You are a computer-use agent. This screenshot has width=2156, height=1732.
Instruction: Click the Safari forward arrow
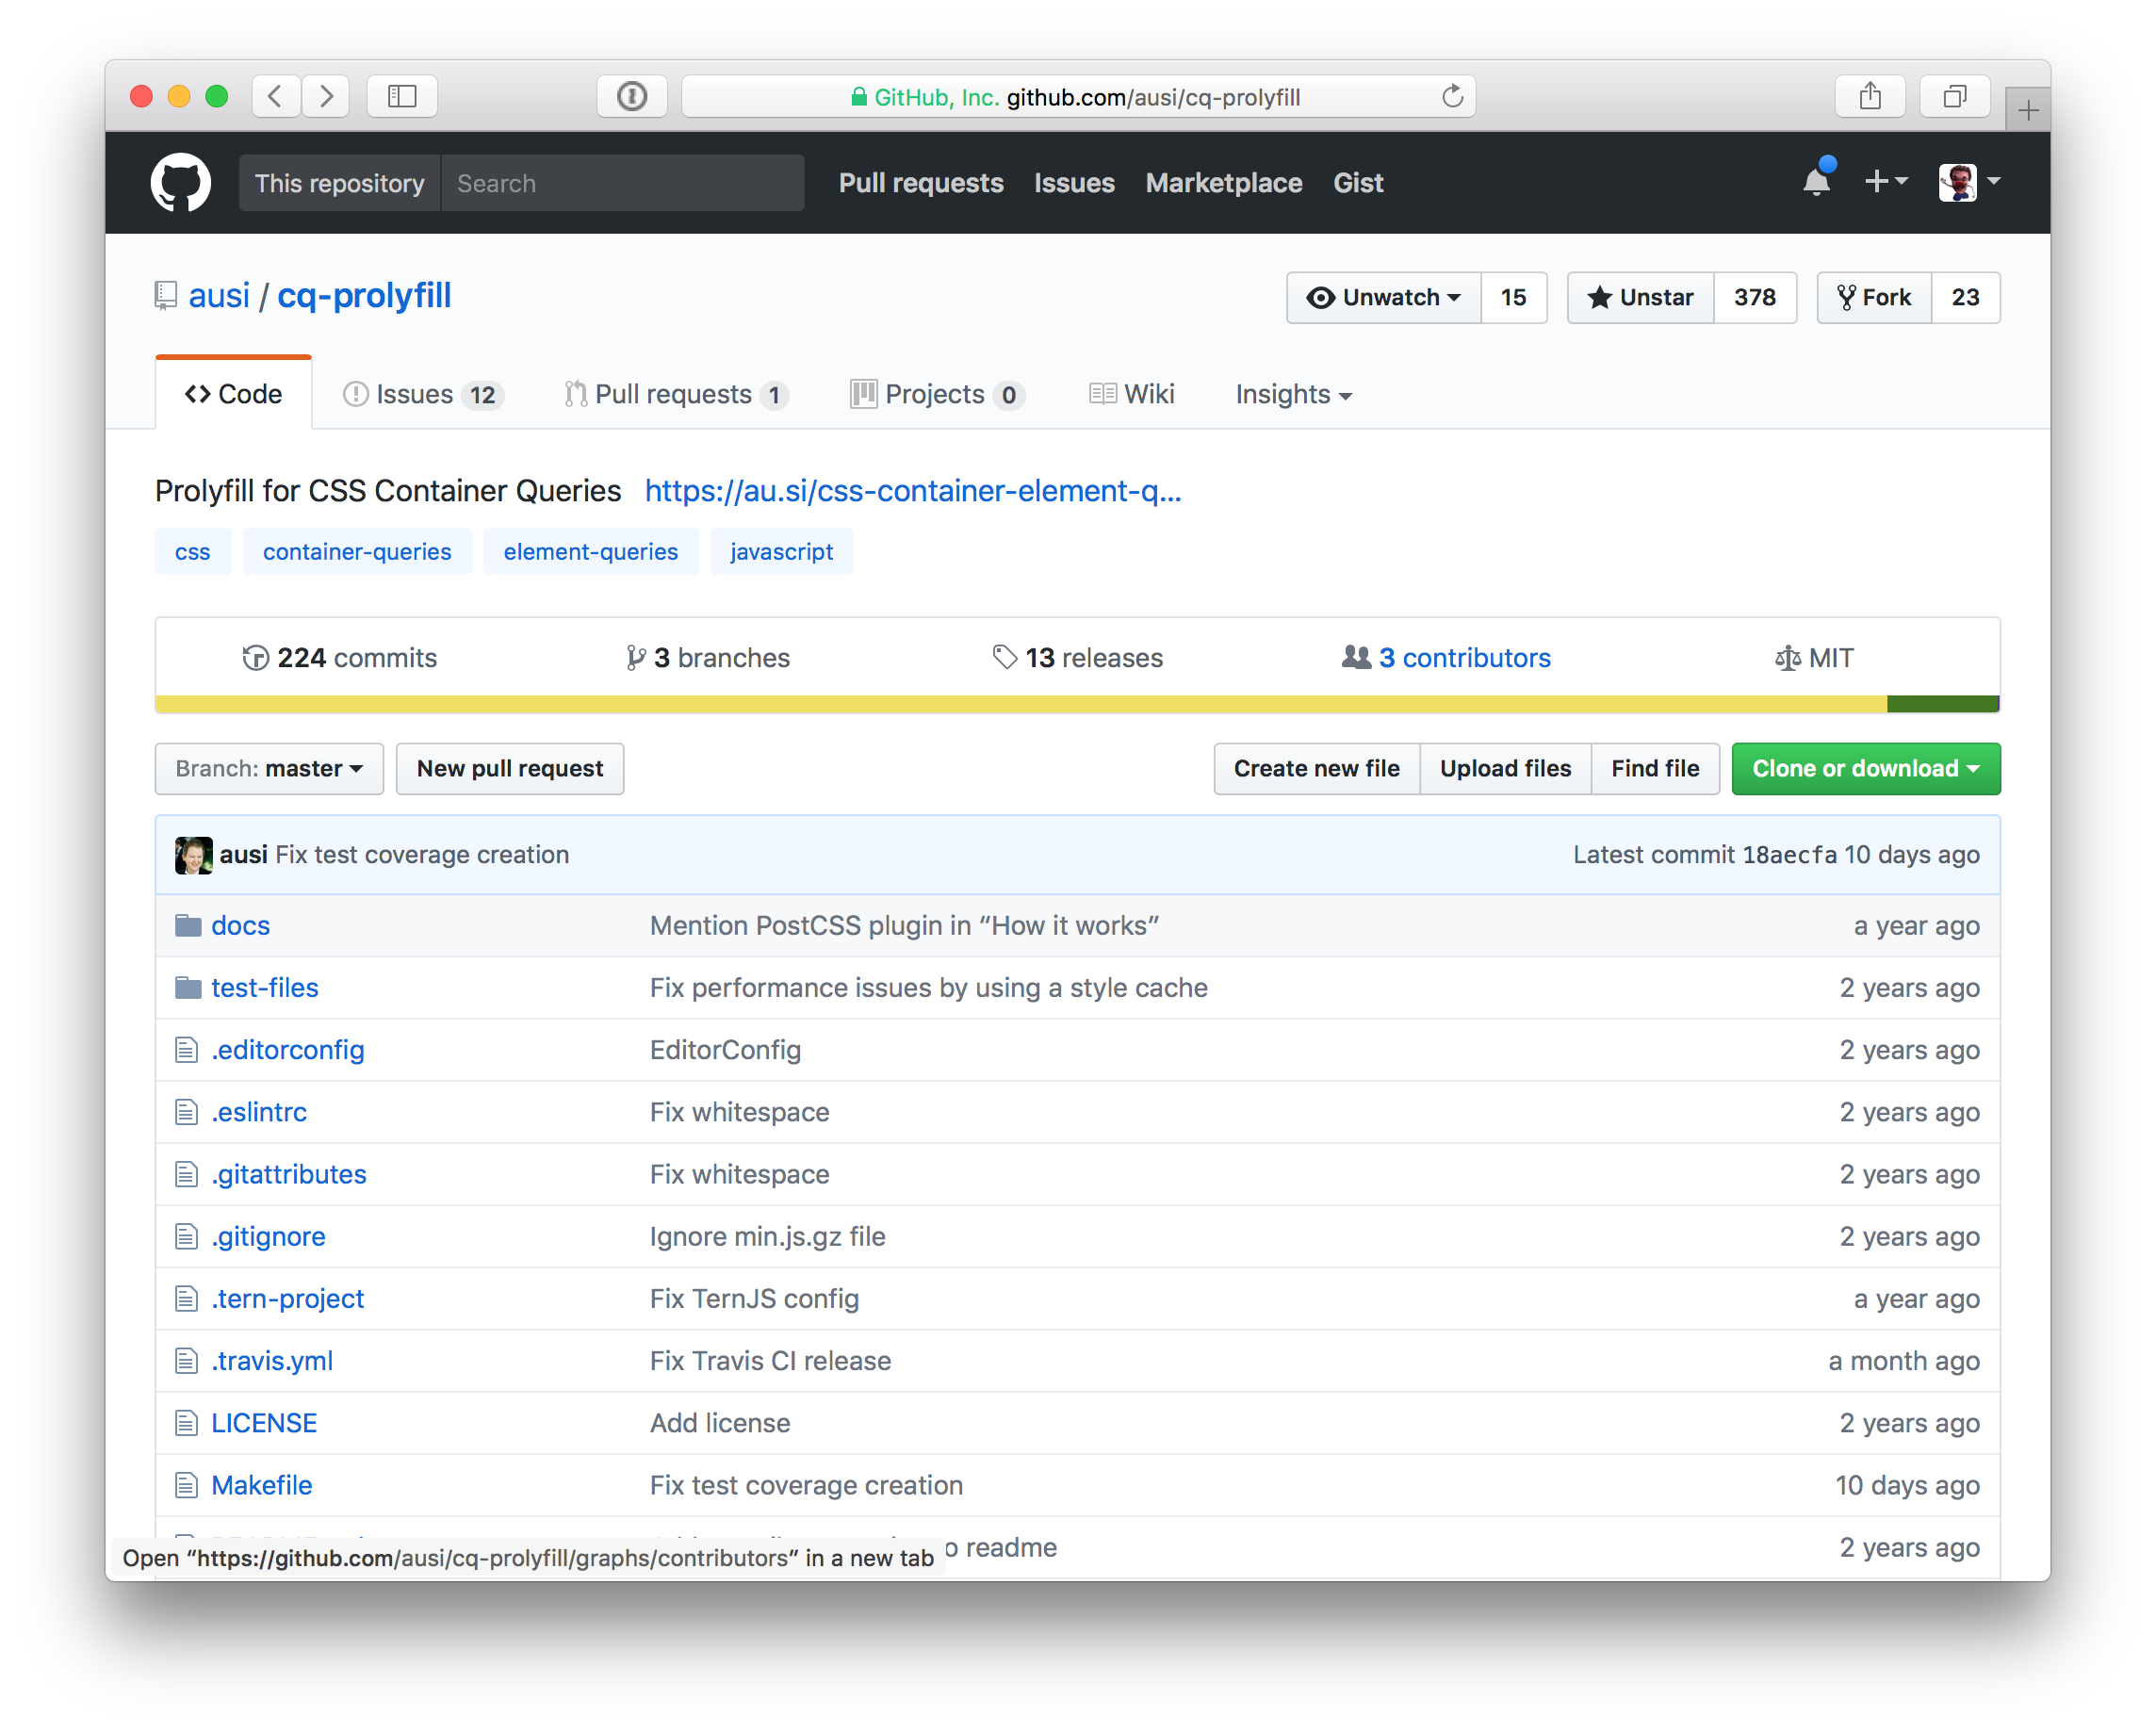click(x=326, y=96)
